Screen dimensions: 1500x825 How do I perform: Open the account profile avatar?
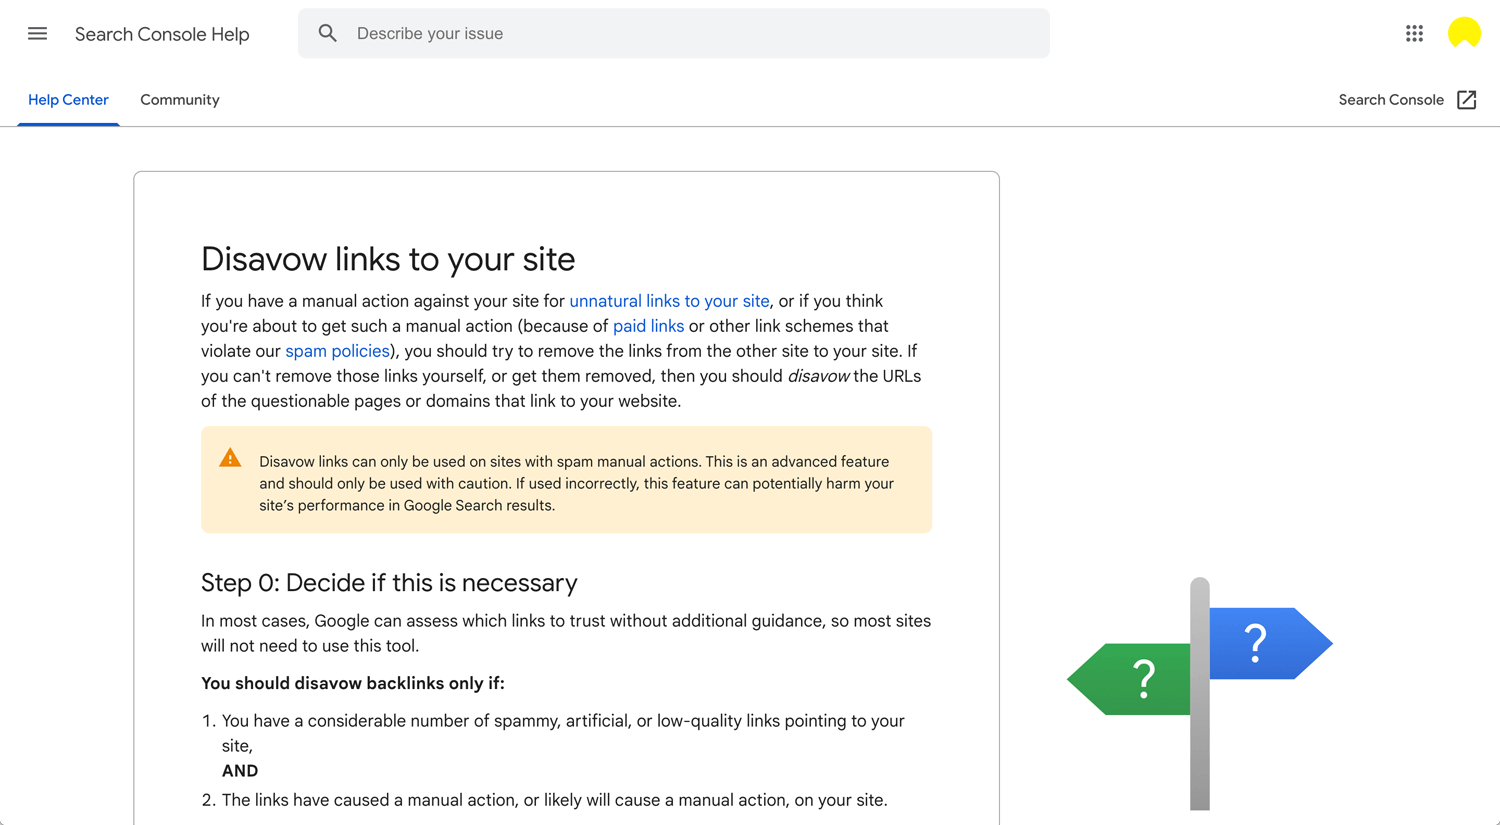pos(1464,33)
